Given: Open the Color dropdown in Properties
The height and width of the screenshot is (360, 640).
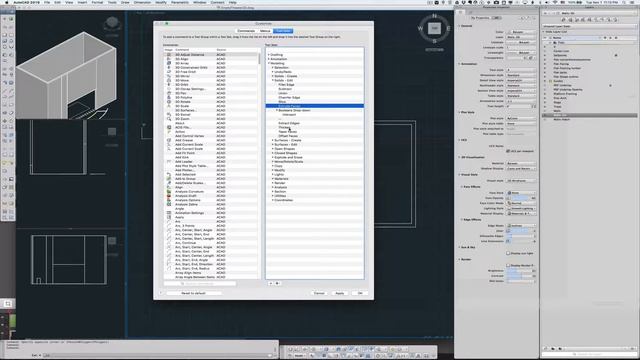Looking at the screenshot, I should (521, 32).
